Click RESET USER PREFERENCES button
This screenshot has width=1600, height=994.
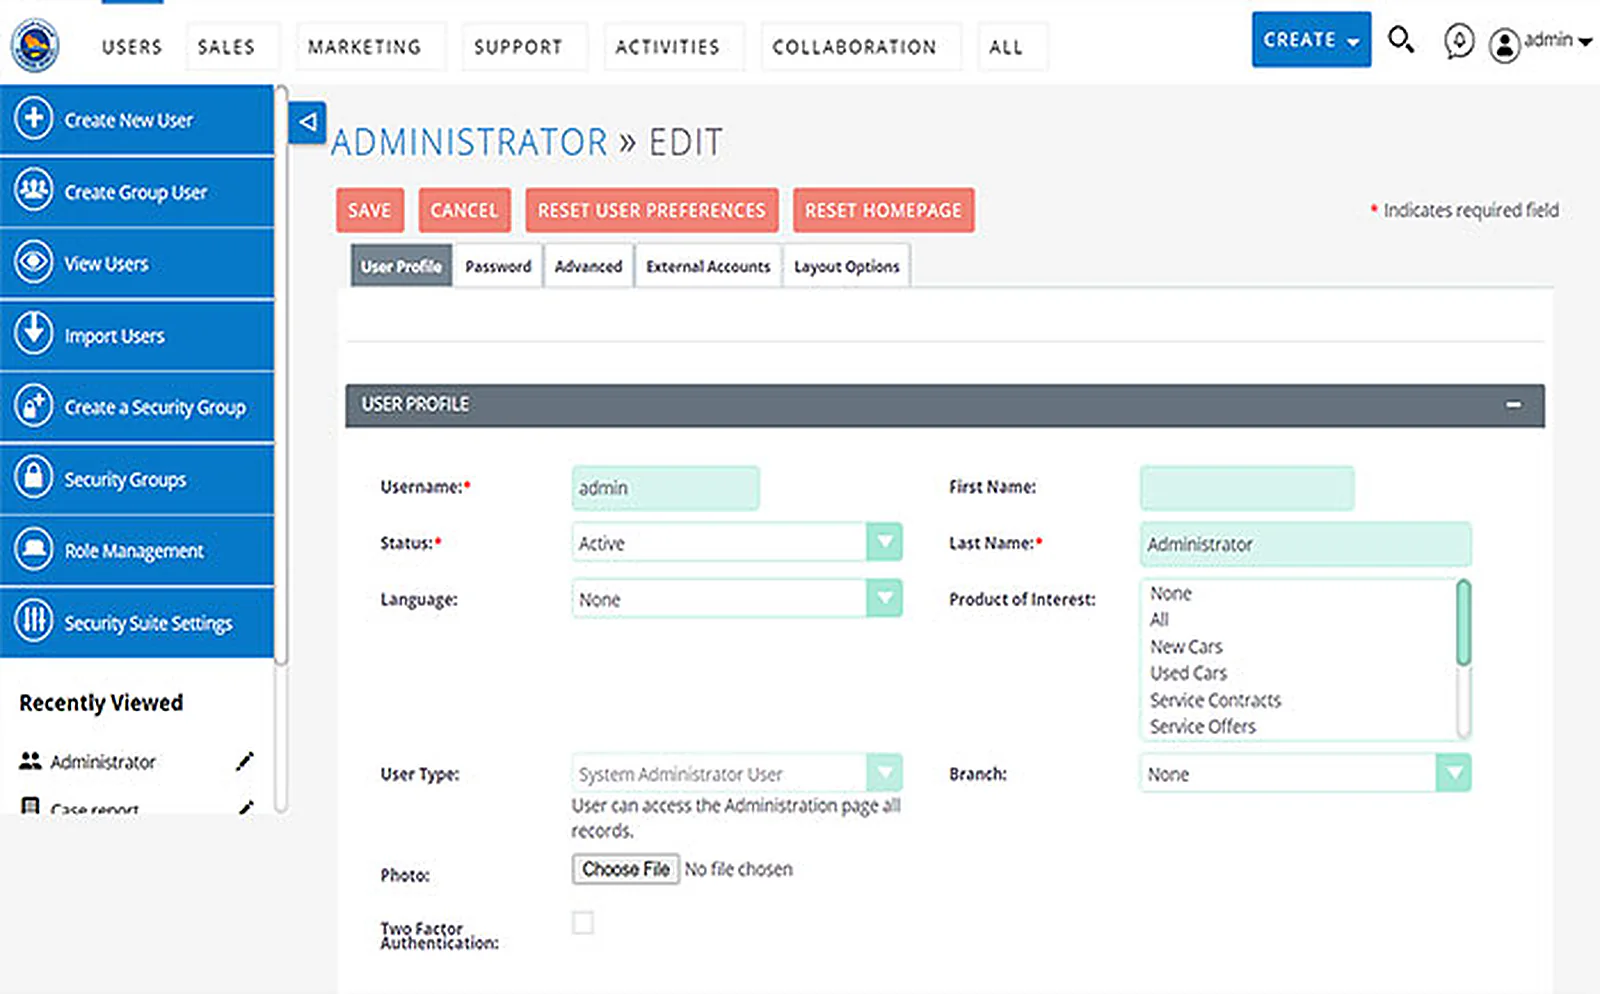[651, 210]
